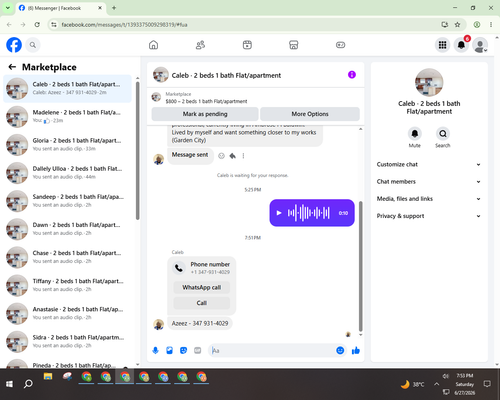Open the Madelene conversation
This screenshot has width=500, height=400.
point(67,117)
